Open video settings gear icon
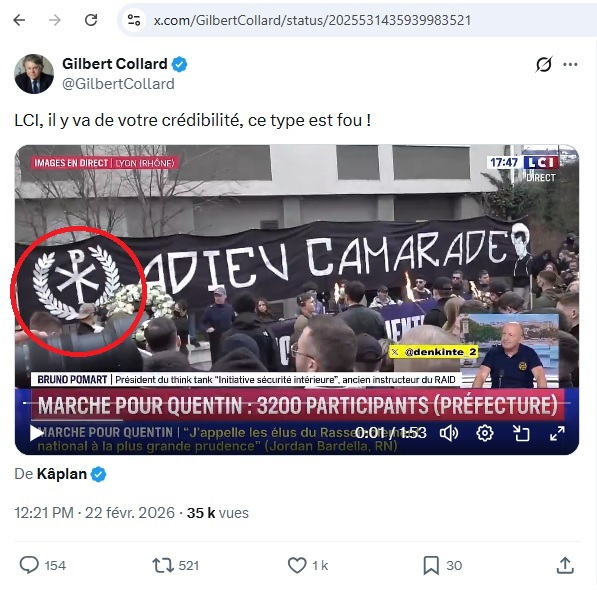This screenshot has height=590, width=597. pos(485,433)
